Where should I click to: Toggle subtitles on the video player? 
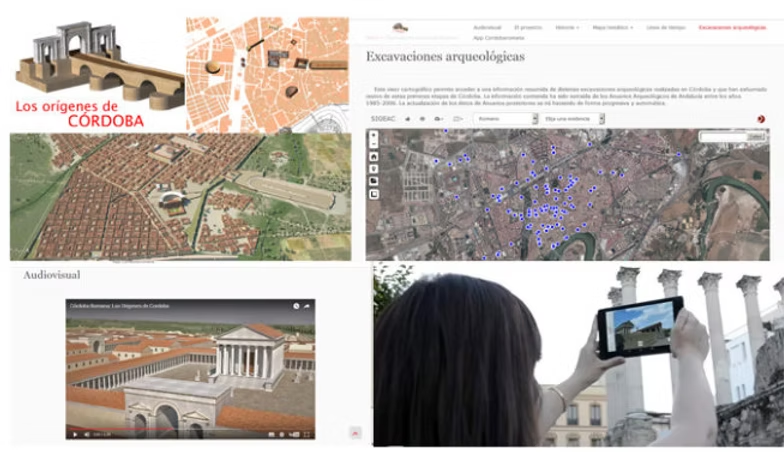[x=269, y=434]
